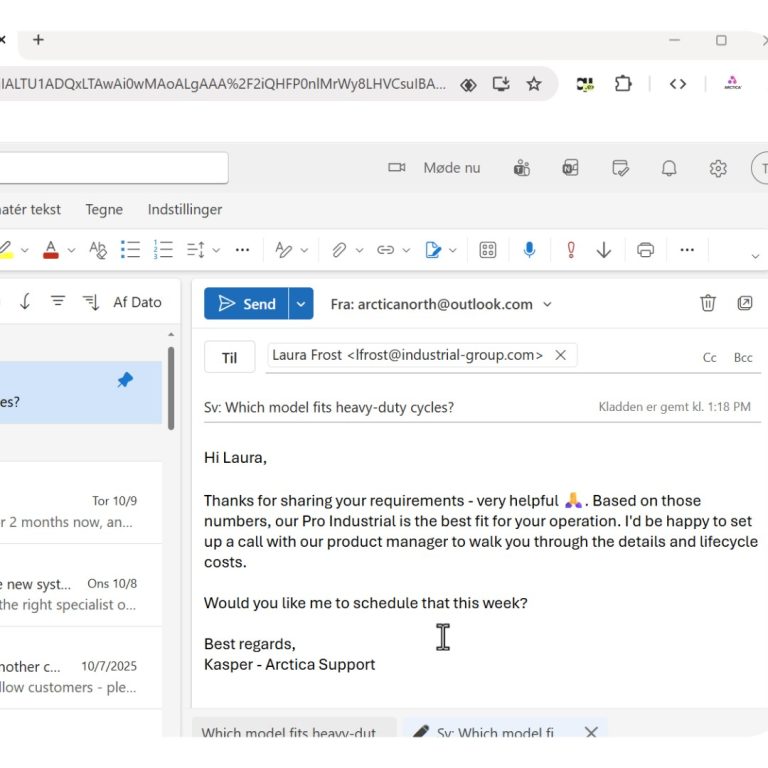Viewport: 768px width, 768px height.
Task: Discard draft with trash icon
Action: (708, 303)
